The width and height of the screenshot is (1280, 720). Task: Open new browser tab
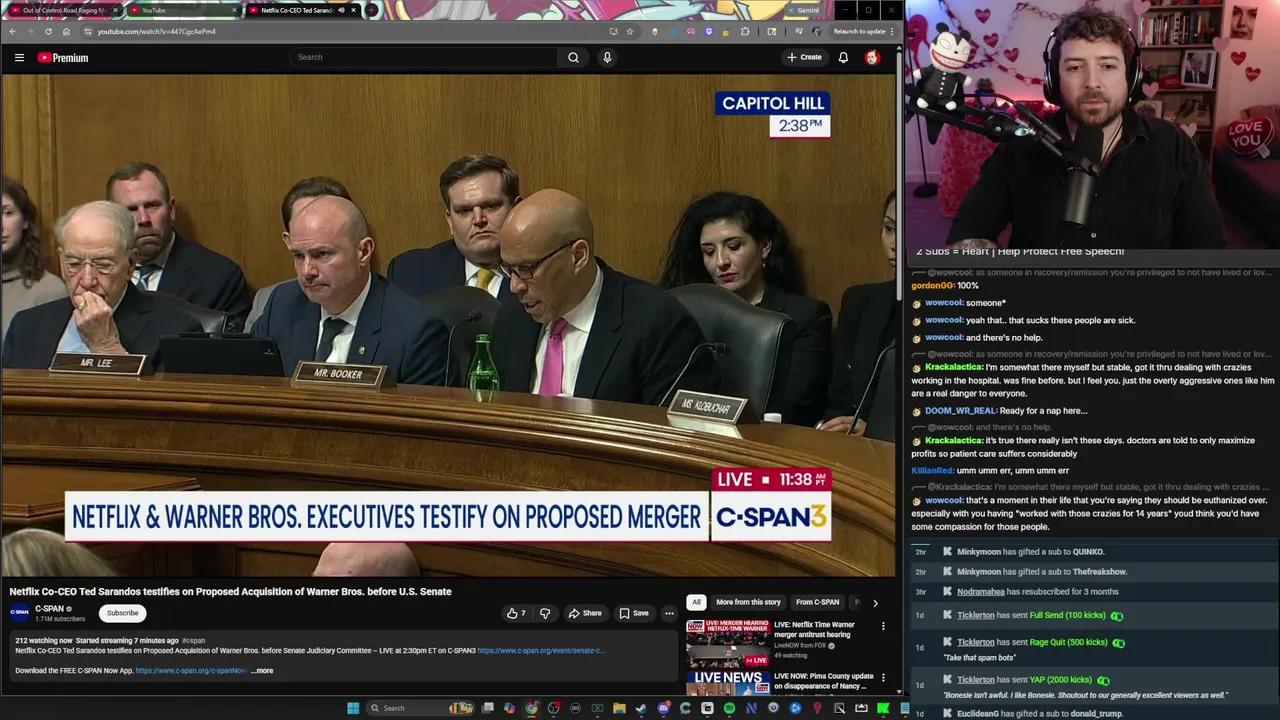tap(372, 10)
